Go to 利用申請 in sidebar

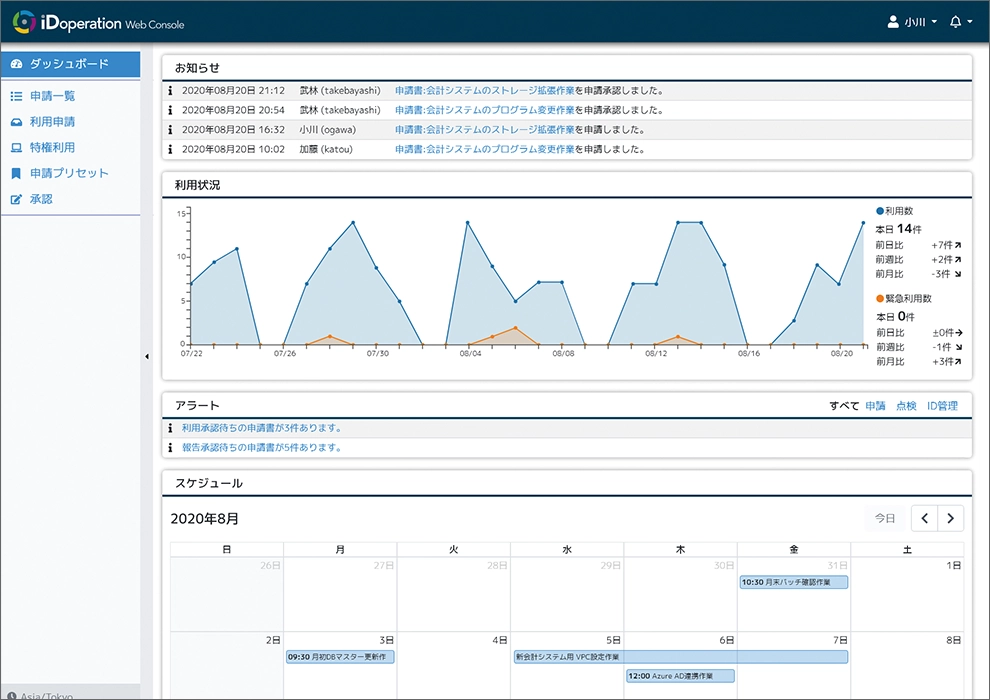point(52,122)
